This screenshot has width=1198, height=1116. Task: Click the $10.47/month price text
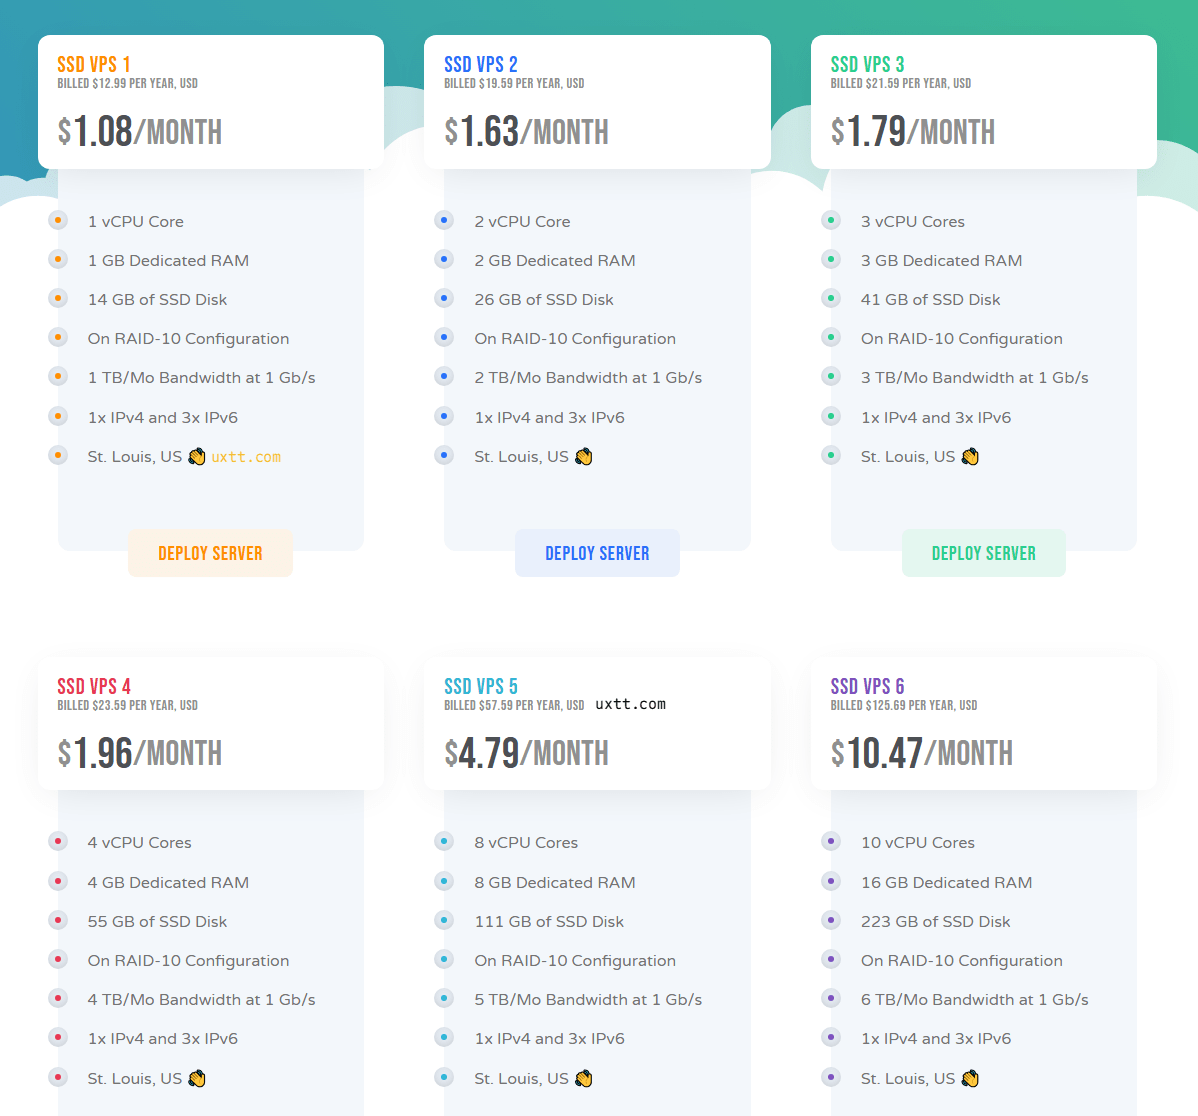click(x=921, y=753)
